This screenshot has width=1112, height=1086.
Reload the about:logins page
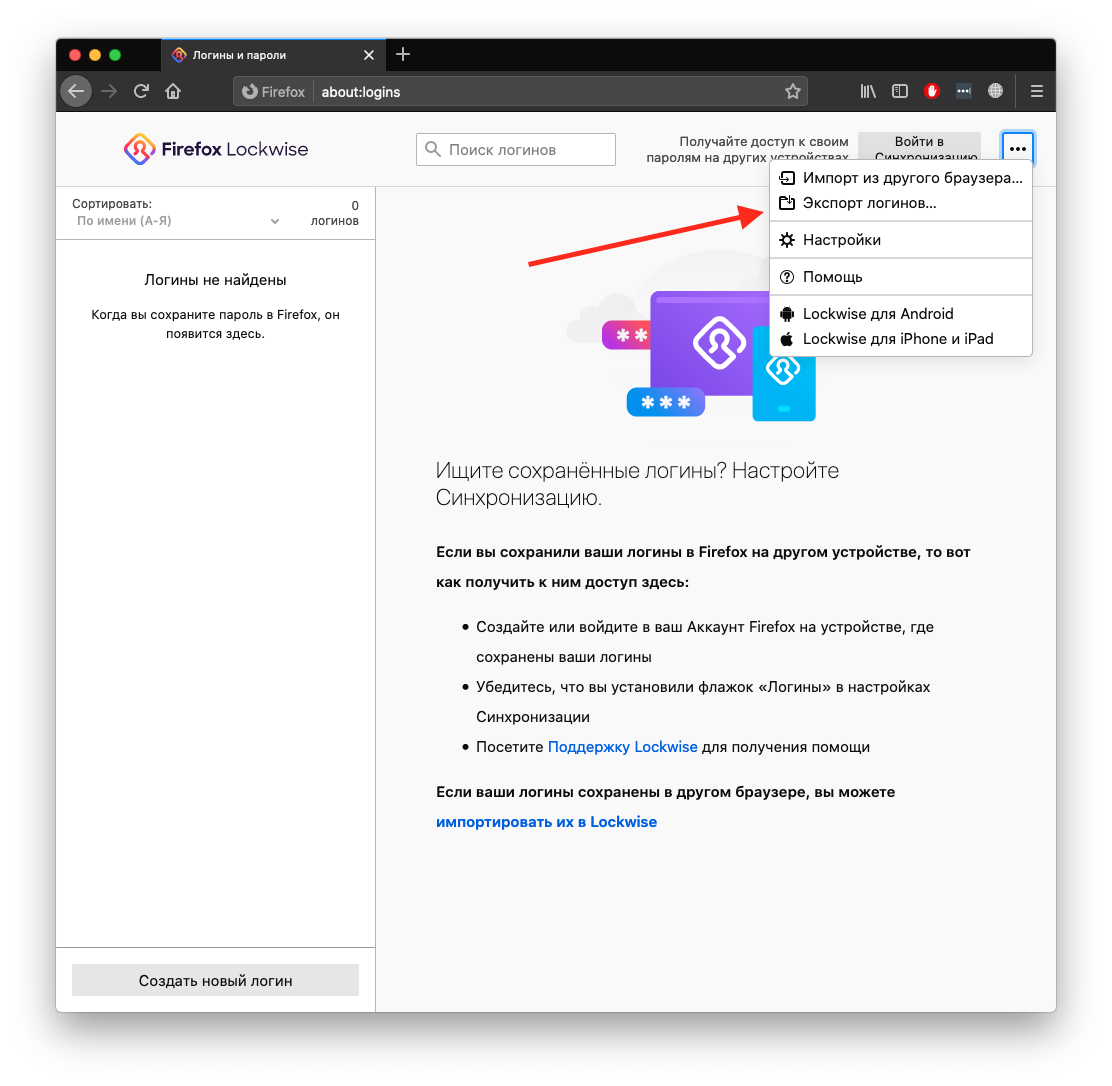pyautogui.click(x=141, y=92)
